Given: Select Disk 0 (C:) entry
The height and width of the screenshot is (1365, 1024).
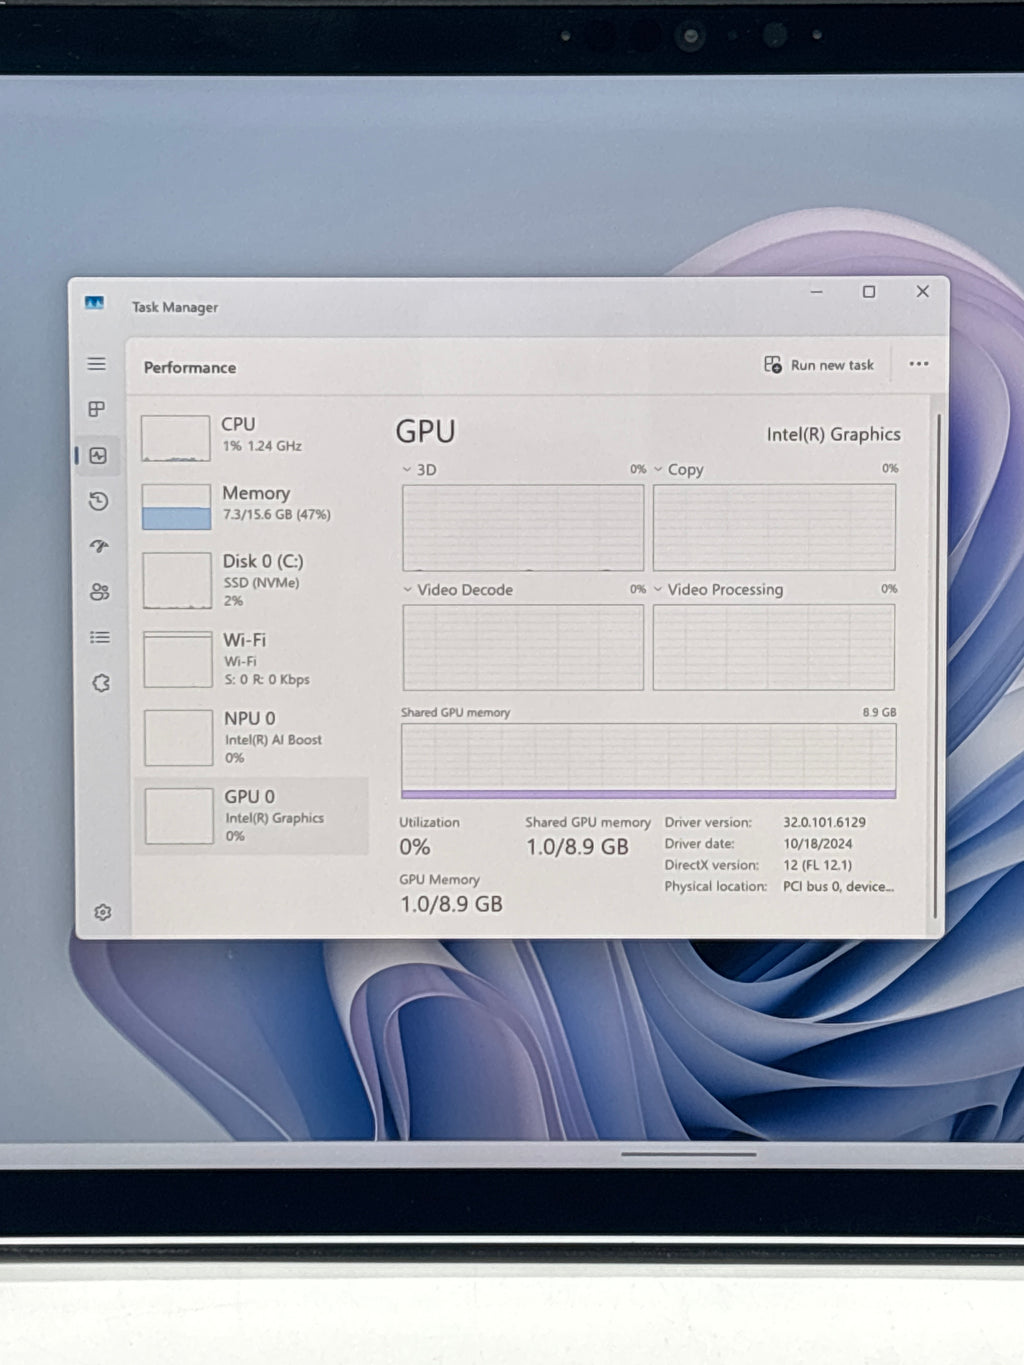Looking at the screenshot, I should [252, 580].
